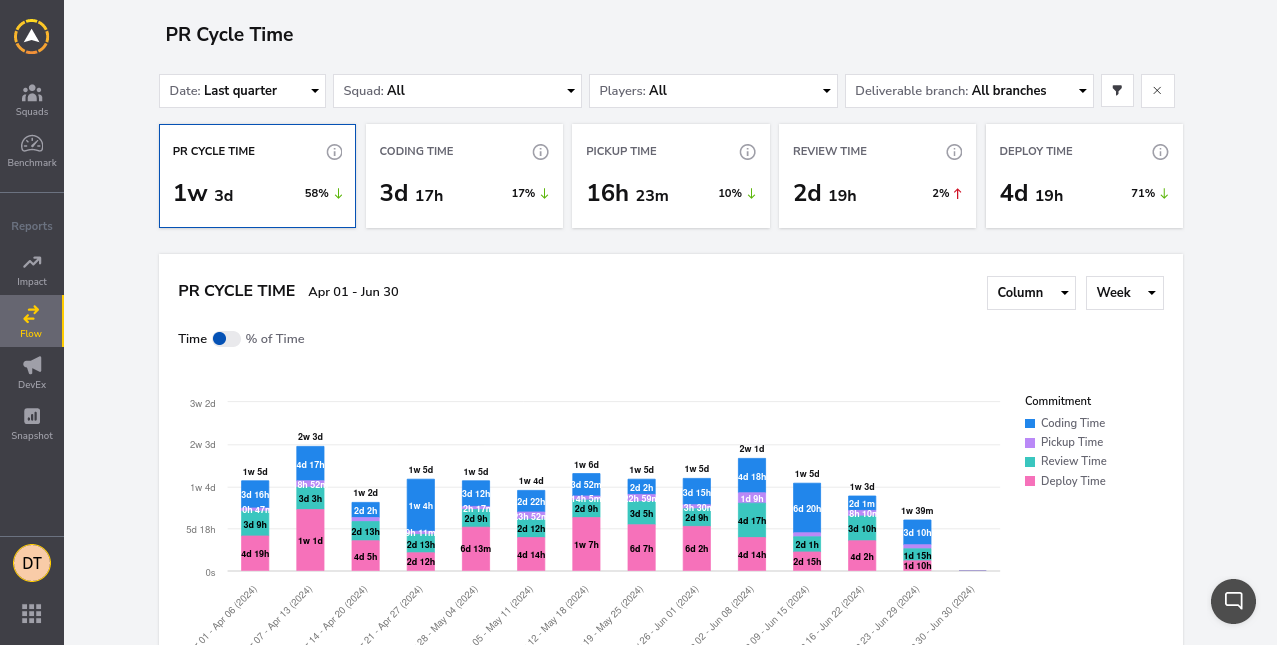This screenshot has width=1277, height=645.
Task: Select the Deploy Time metric card
Action: (x=1084, y=176)
